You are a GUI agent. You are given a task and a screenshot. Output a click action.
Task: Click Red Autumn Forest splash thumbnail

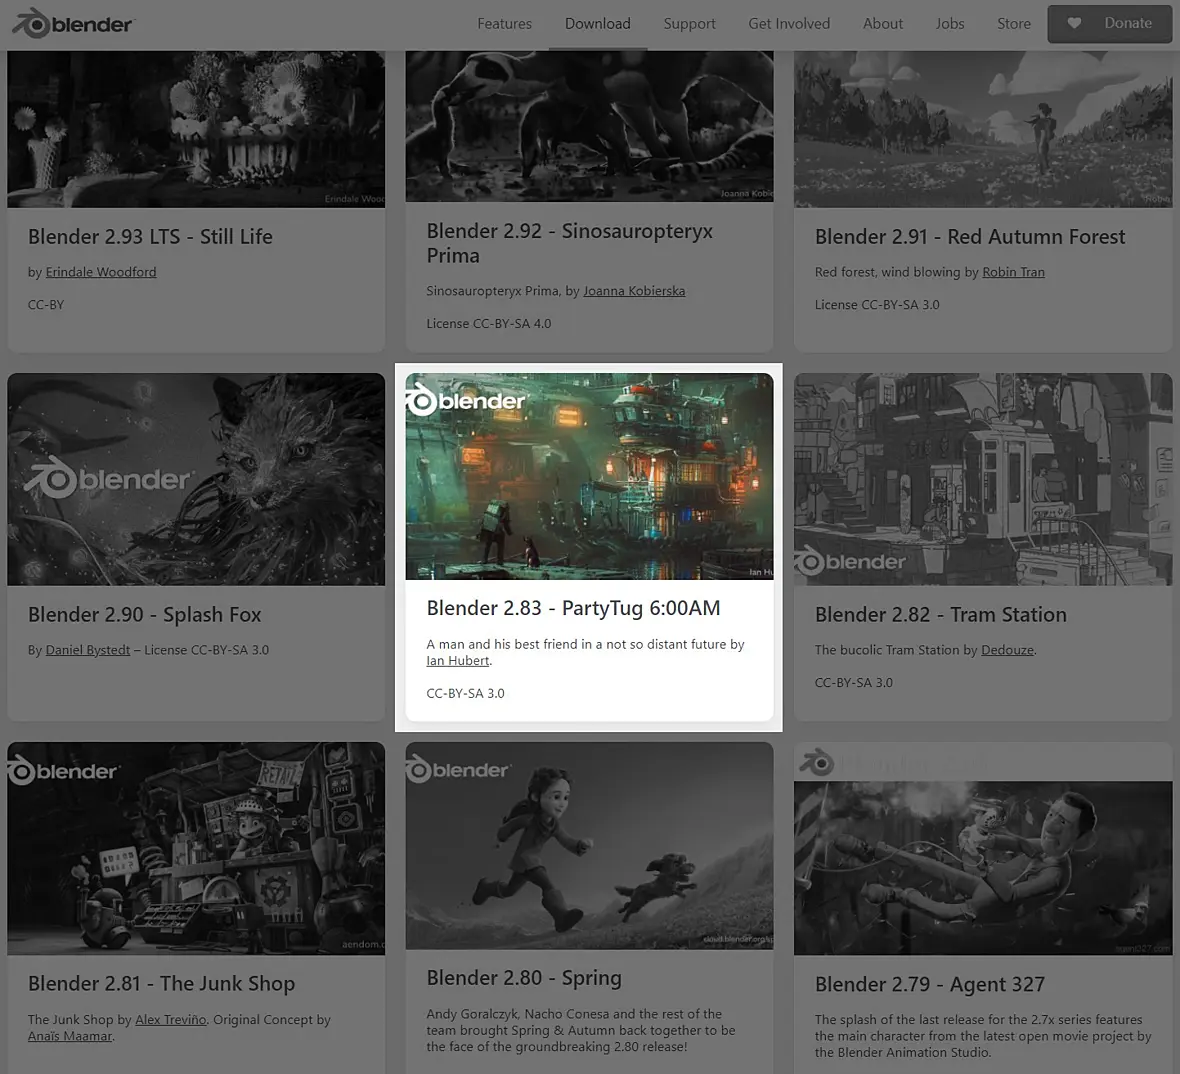(x=983, y=129)
